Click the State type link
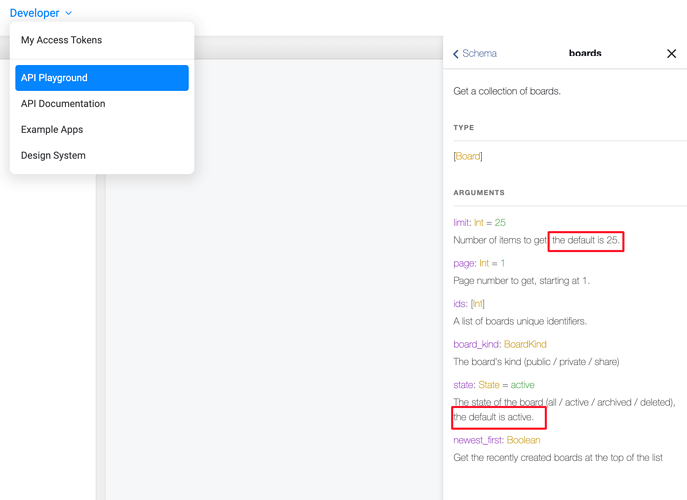Screen dimensions: 687x500 pyautogui.click(x=488, y=385)
